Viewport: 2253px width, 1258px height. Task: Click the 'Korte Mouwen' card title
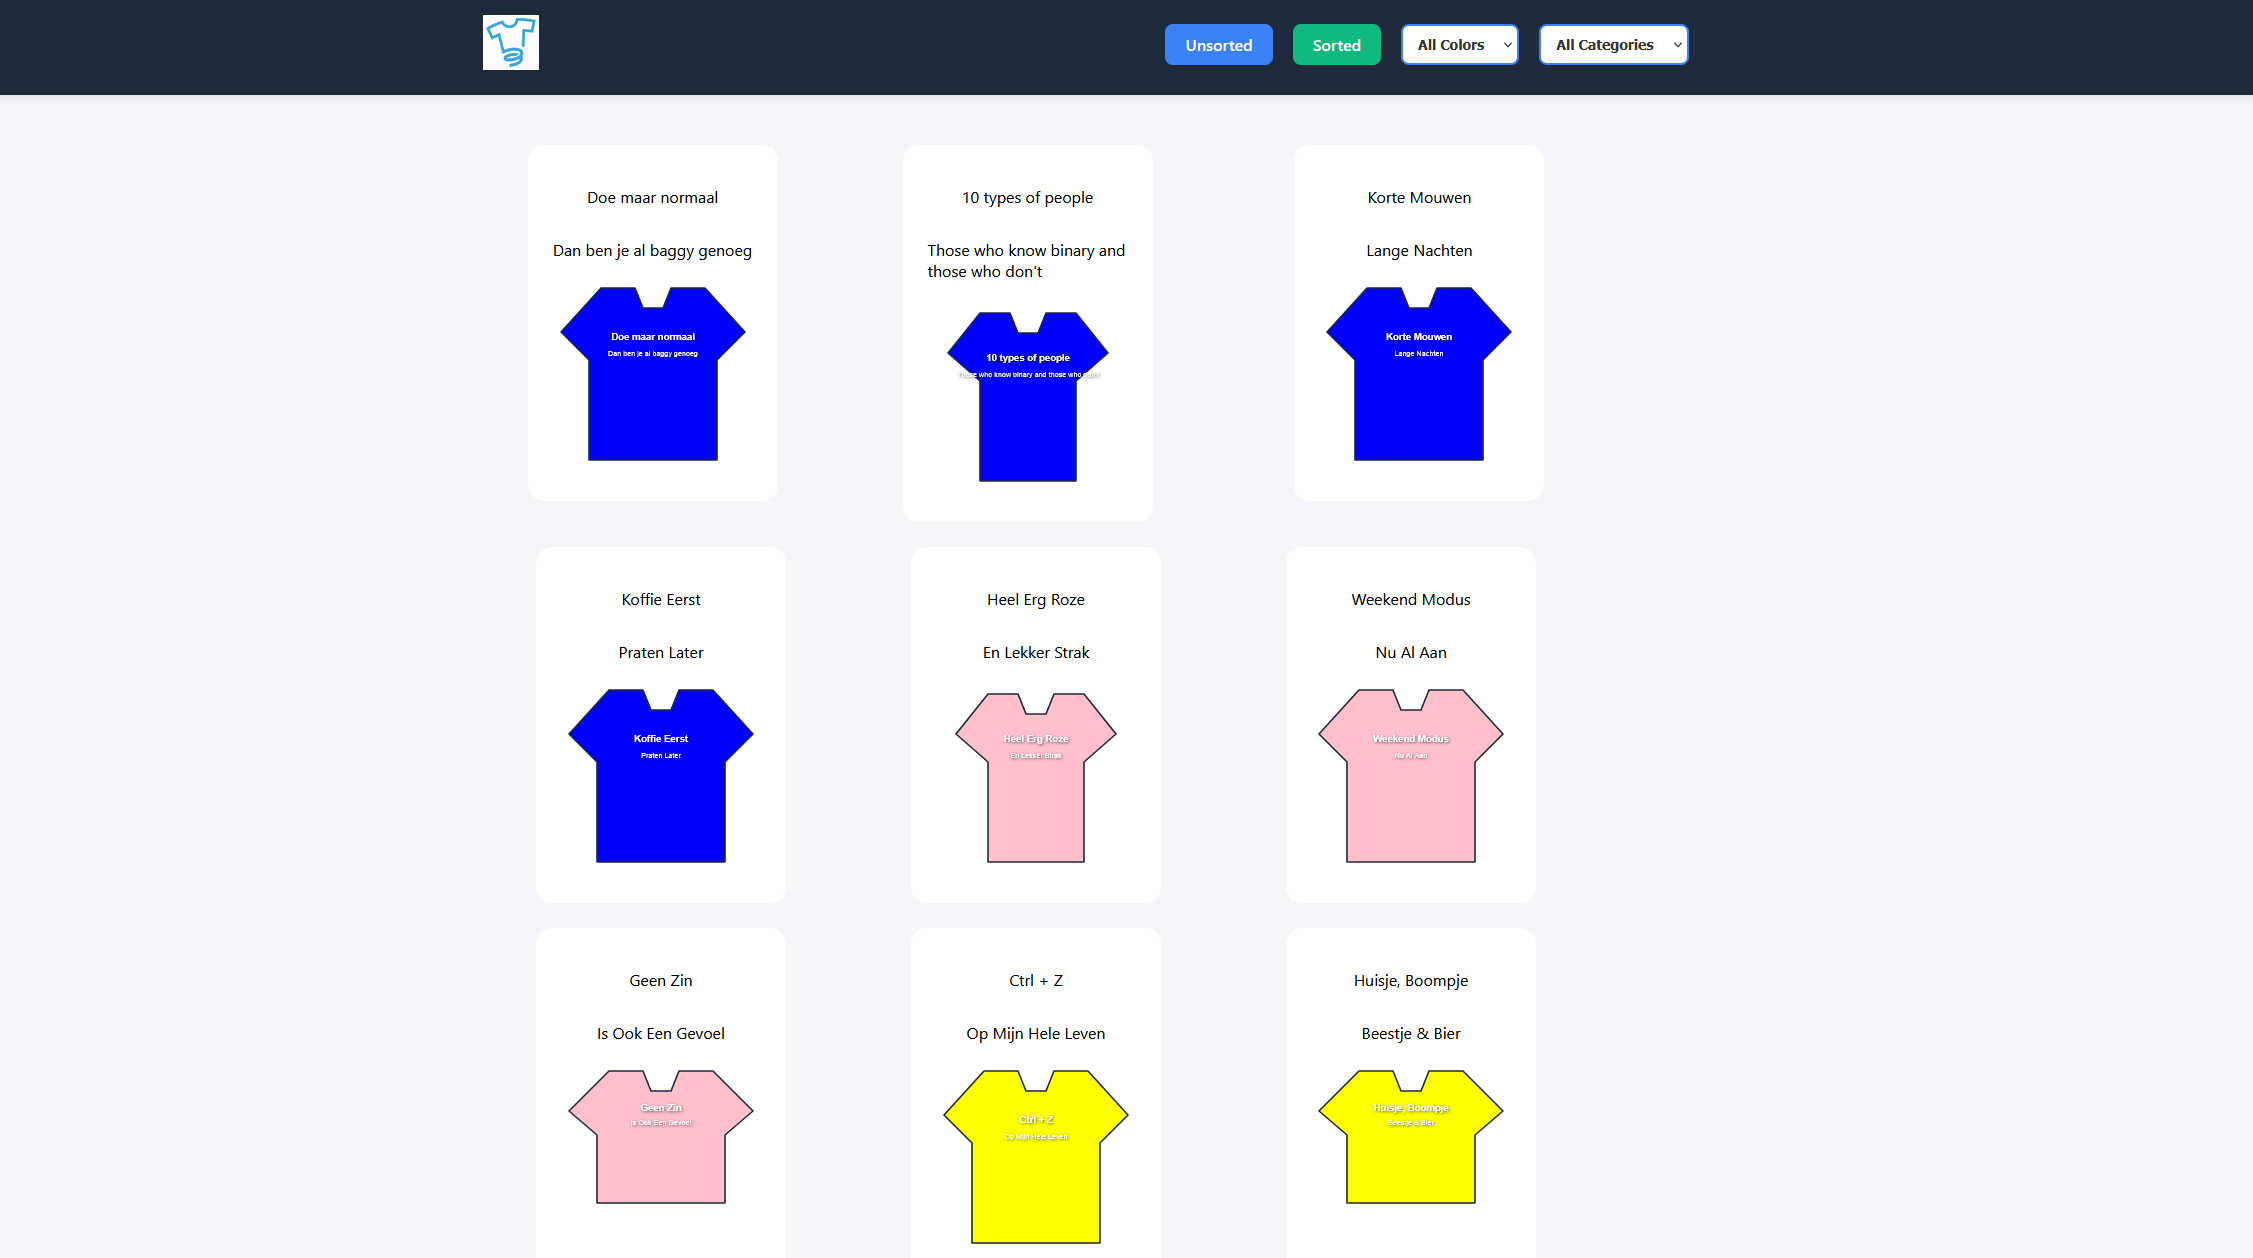tap(1419, 198)
